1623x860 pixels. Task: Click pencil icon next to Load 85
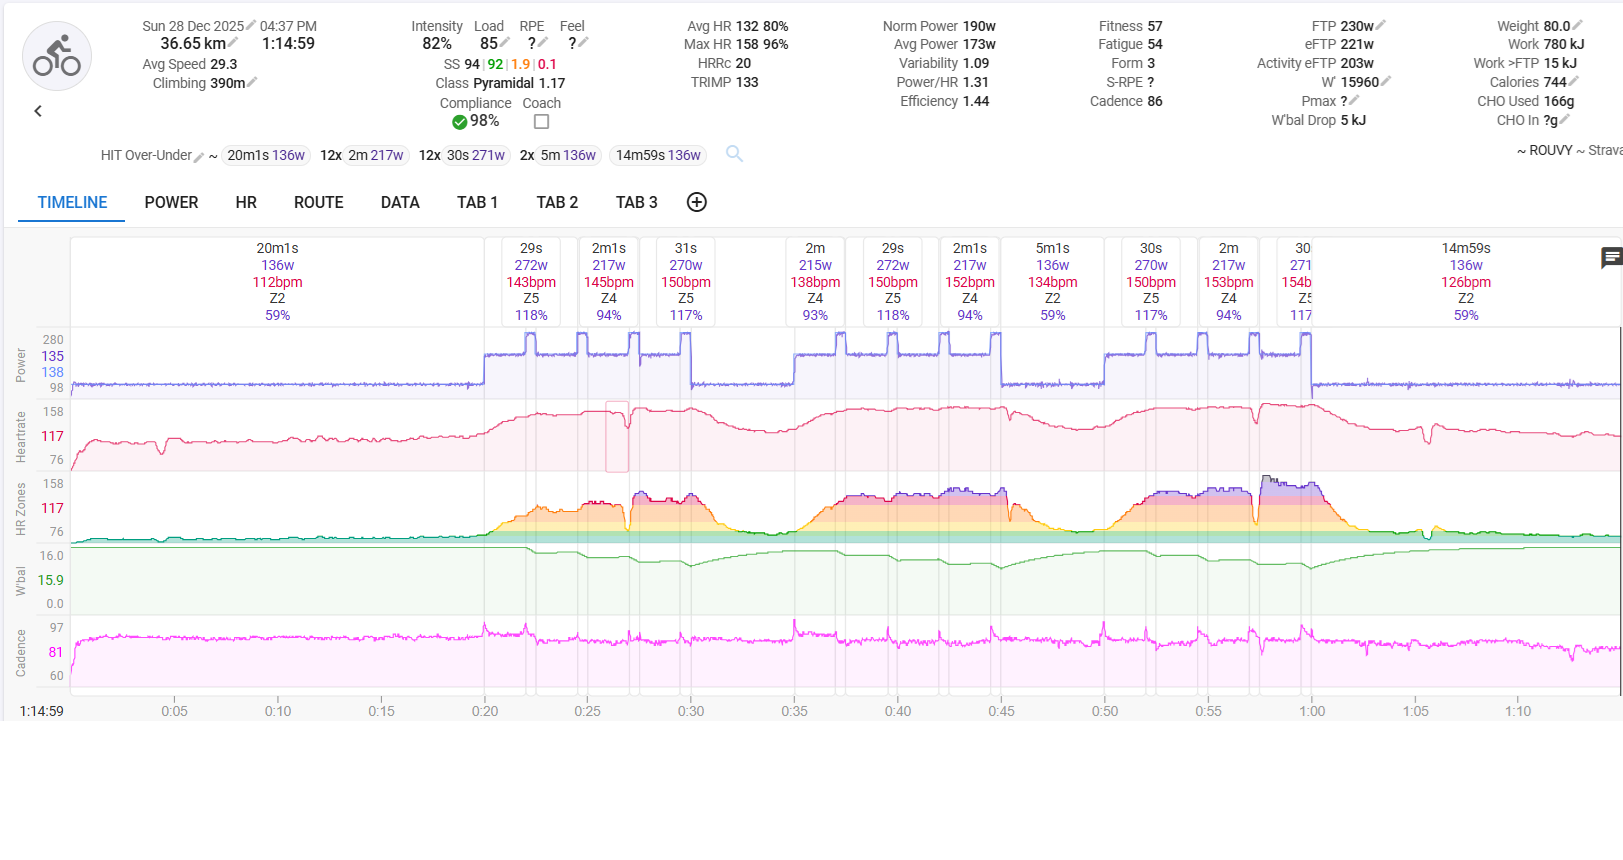click(x=505, y=43)
